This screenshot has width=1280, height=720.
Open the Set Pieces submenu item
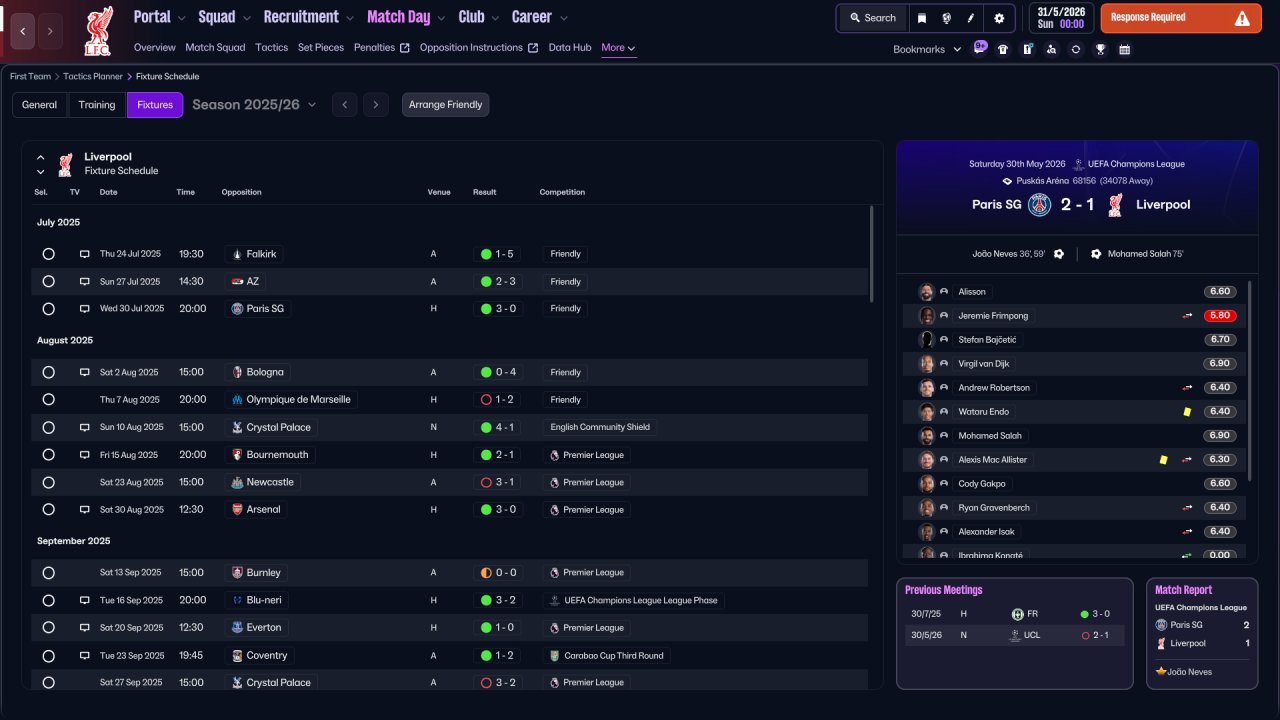(x=321, y=47)
